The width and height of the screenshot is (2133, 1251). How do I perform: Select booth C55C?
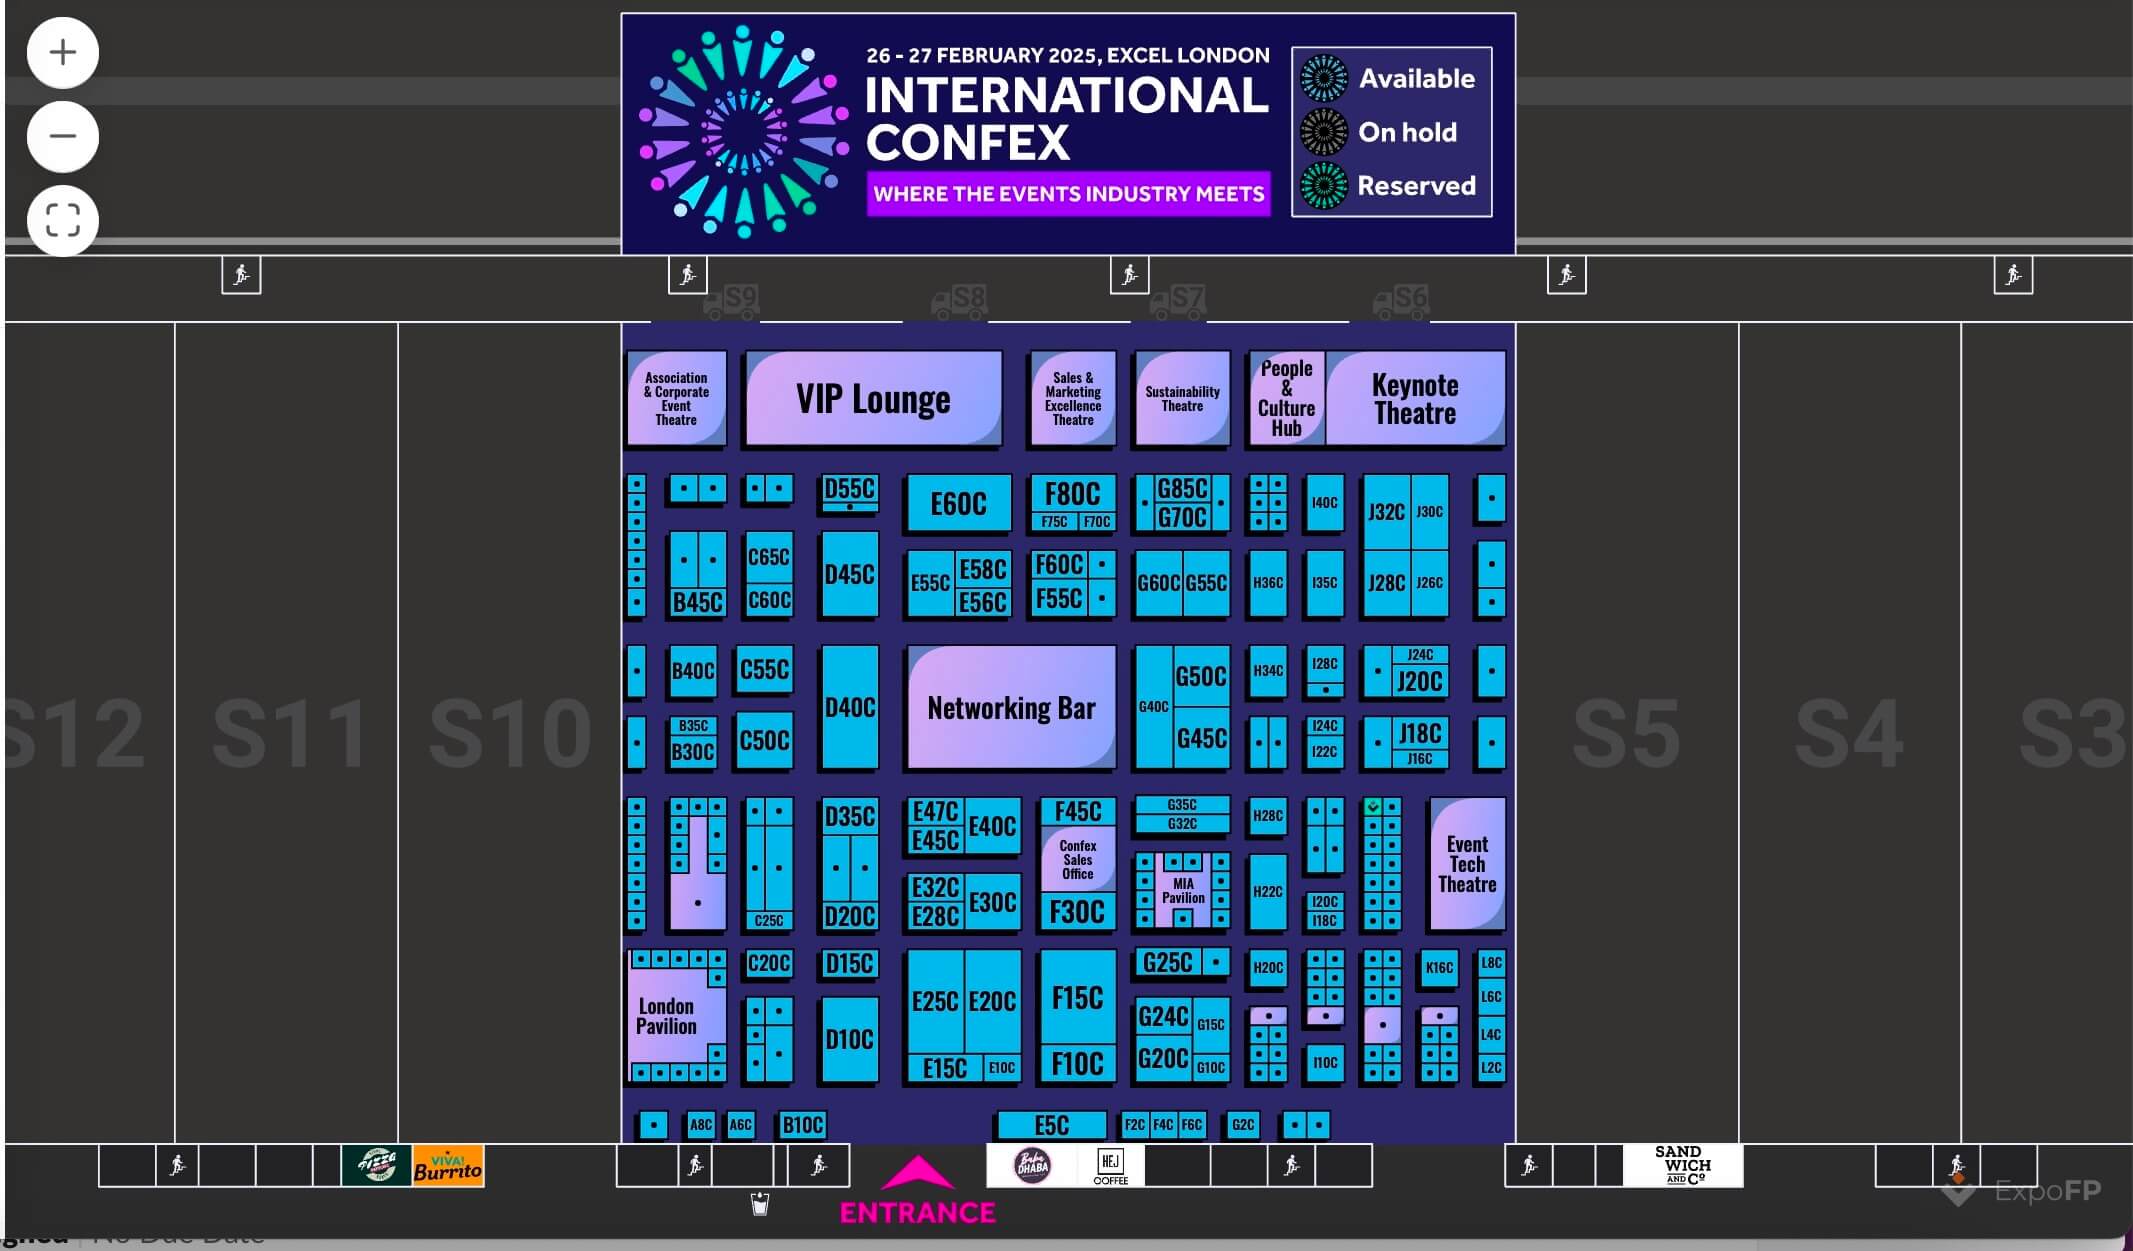pos(765,669)
